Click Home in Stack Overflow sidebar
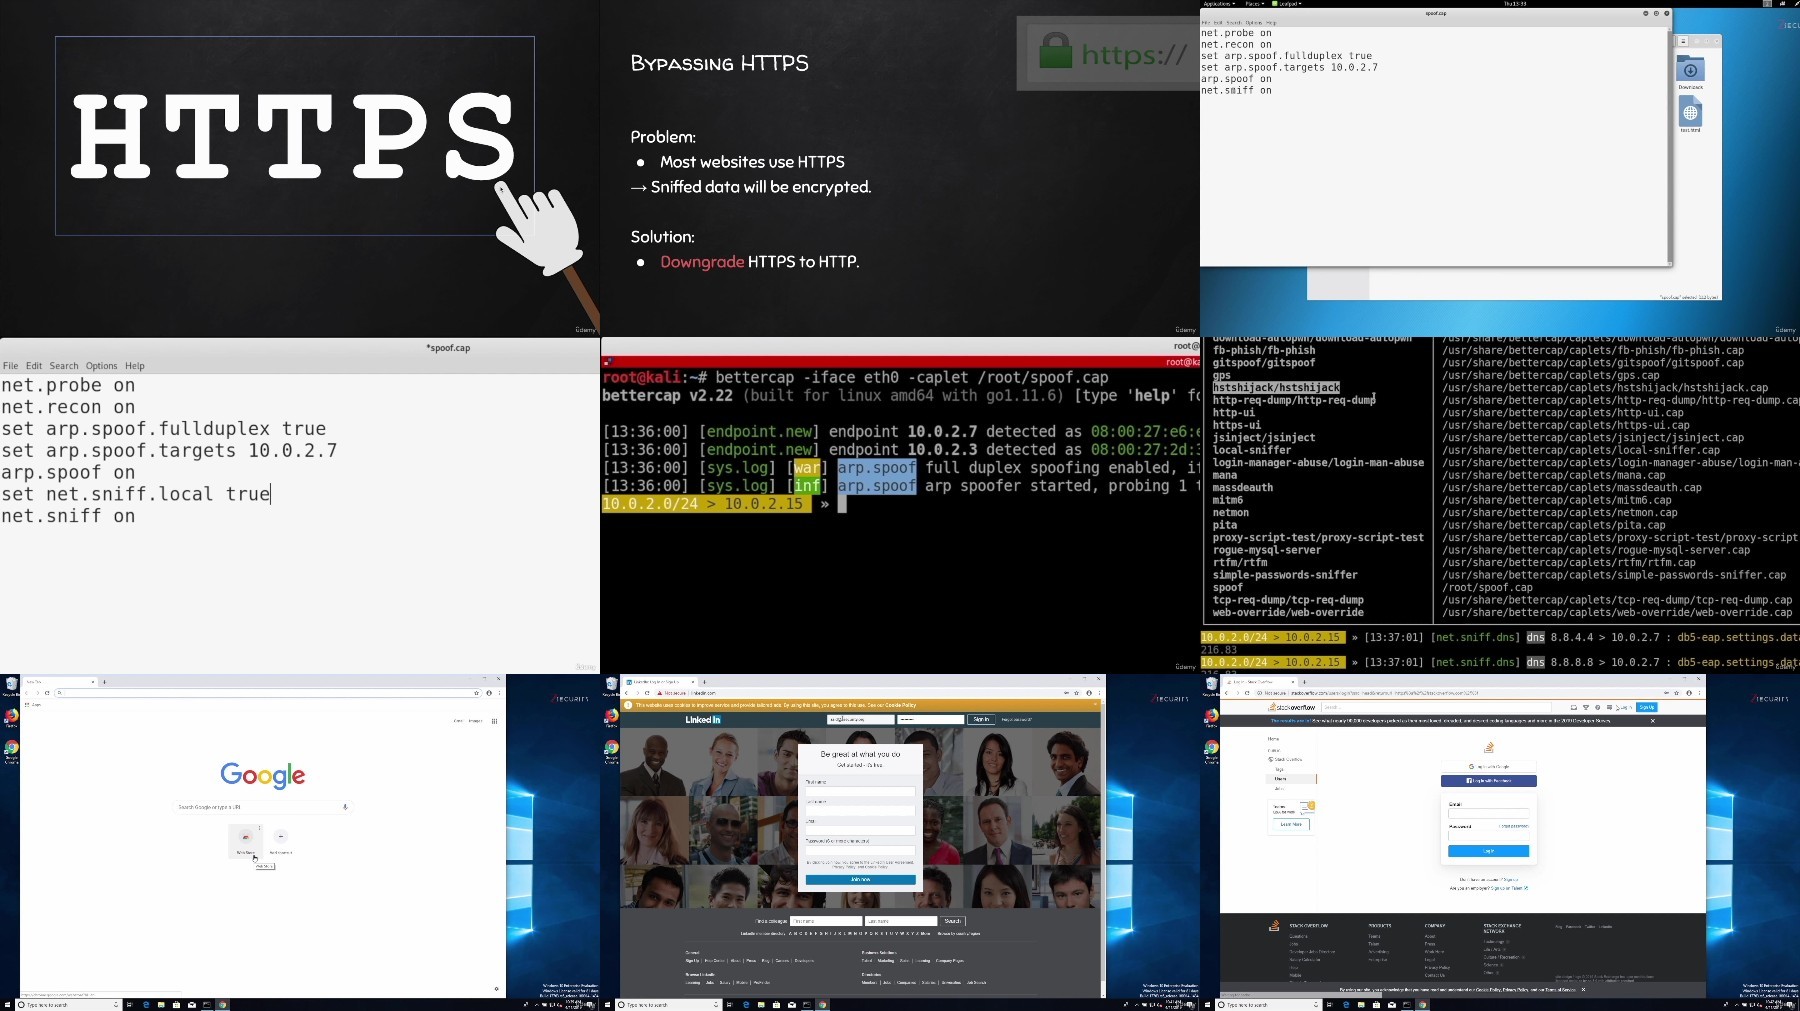The height and width of the screenshot is (1011, 1800). [1273, 739]
